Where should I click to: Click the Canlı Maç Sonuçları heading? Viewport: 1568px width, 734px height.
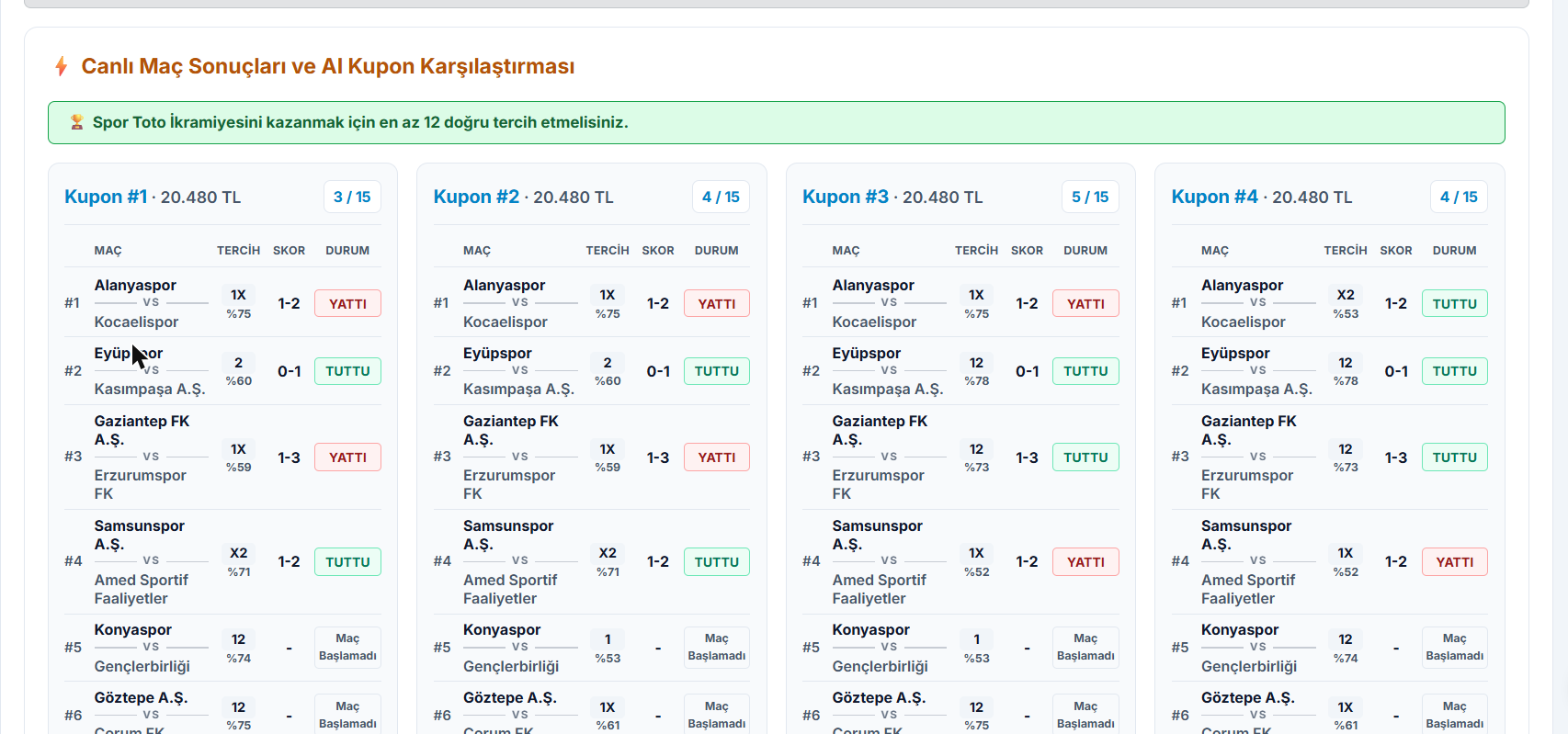click(x=328, y=67)
